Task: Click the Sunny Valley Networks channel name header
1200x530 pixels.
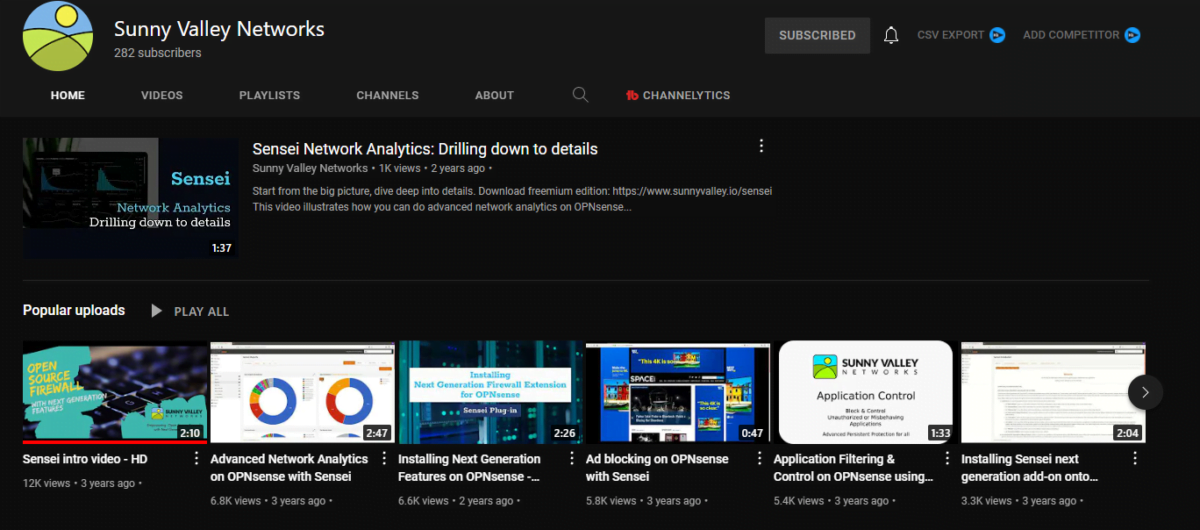Action: click(x=219, y=29)
